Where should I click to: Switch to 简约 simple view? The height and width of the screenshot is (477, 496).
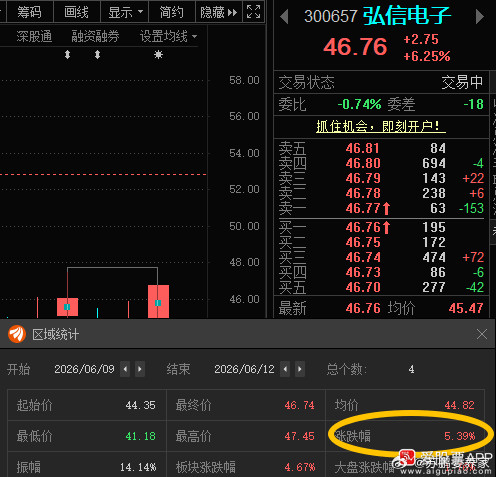click(172, 12)
